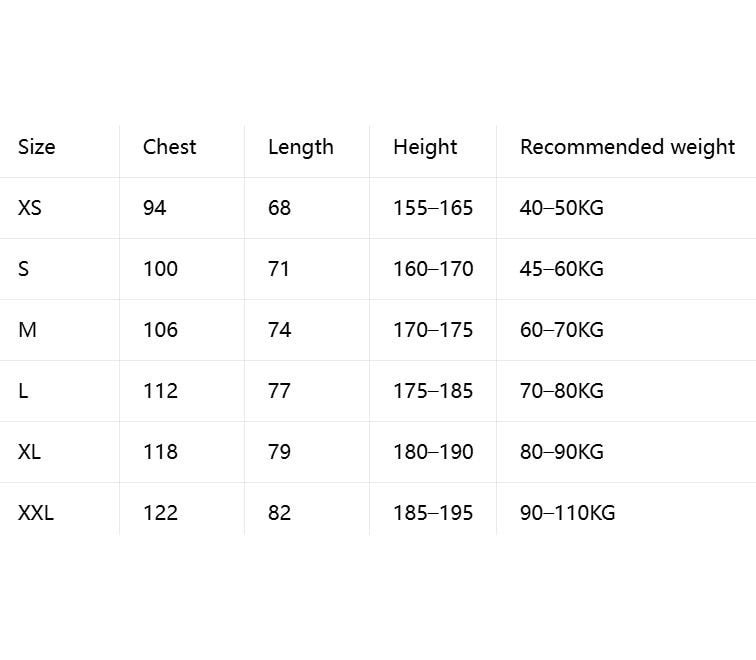Select chest value 118 cell
Image resolution: width=756 pixels, height=660 pixels.
pyautogui.click(x=161, y=452)
